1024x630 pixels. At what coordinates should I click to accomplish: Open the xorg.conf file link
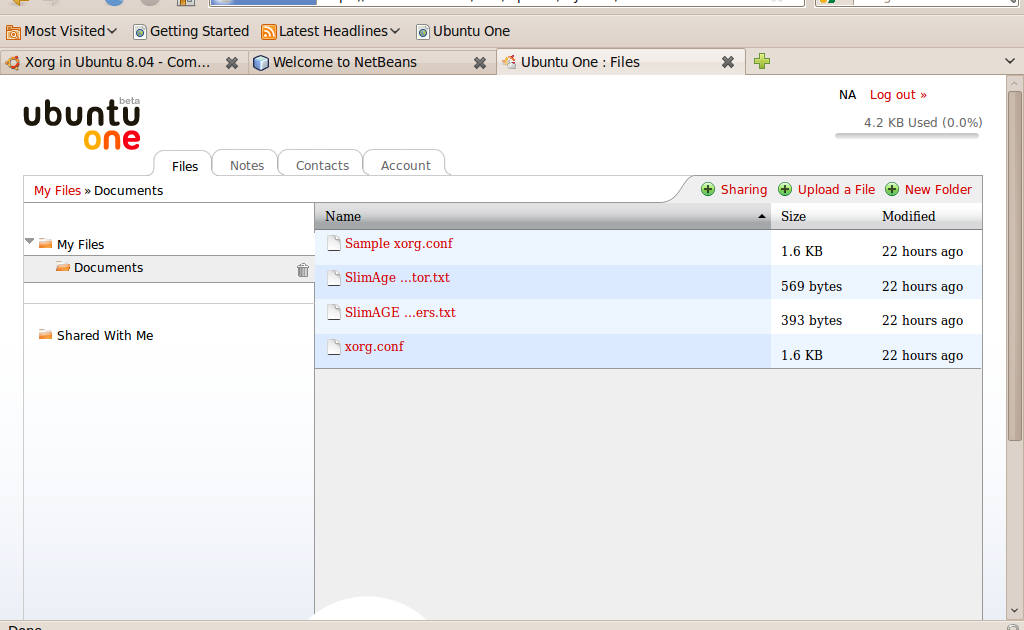point(374,347)
